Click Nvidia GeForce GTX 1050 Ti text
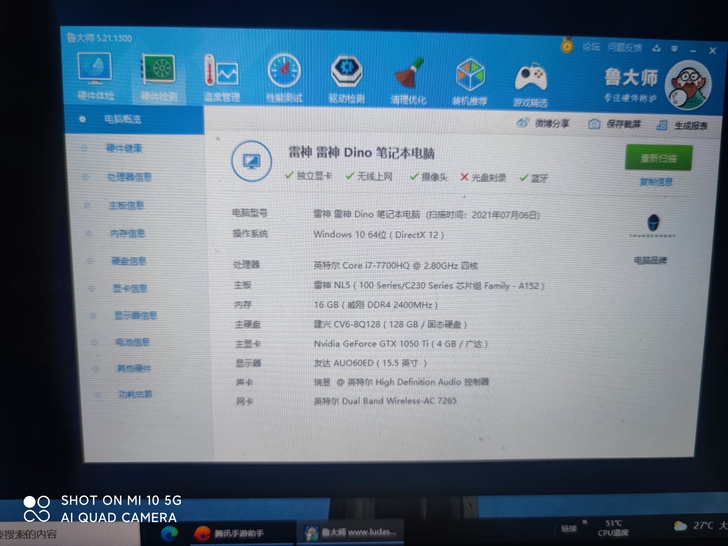The image size is (728, 546). [x=401, y=344]
